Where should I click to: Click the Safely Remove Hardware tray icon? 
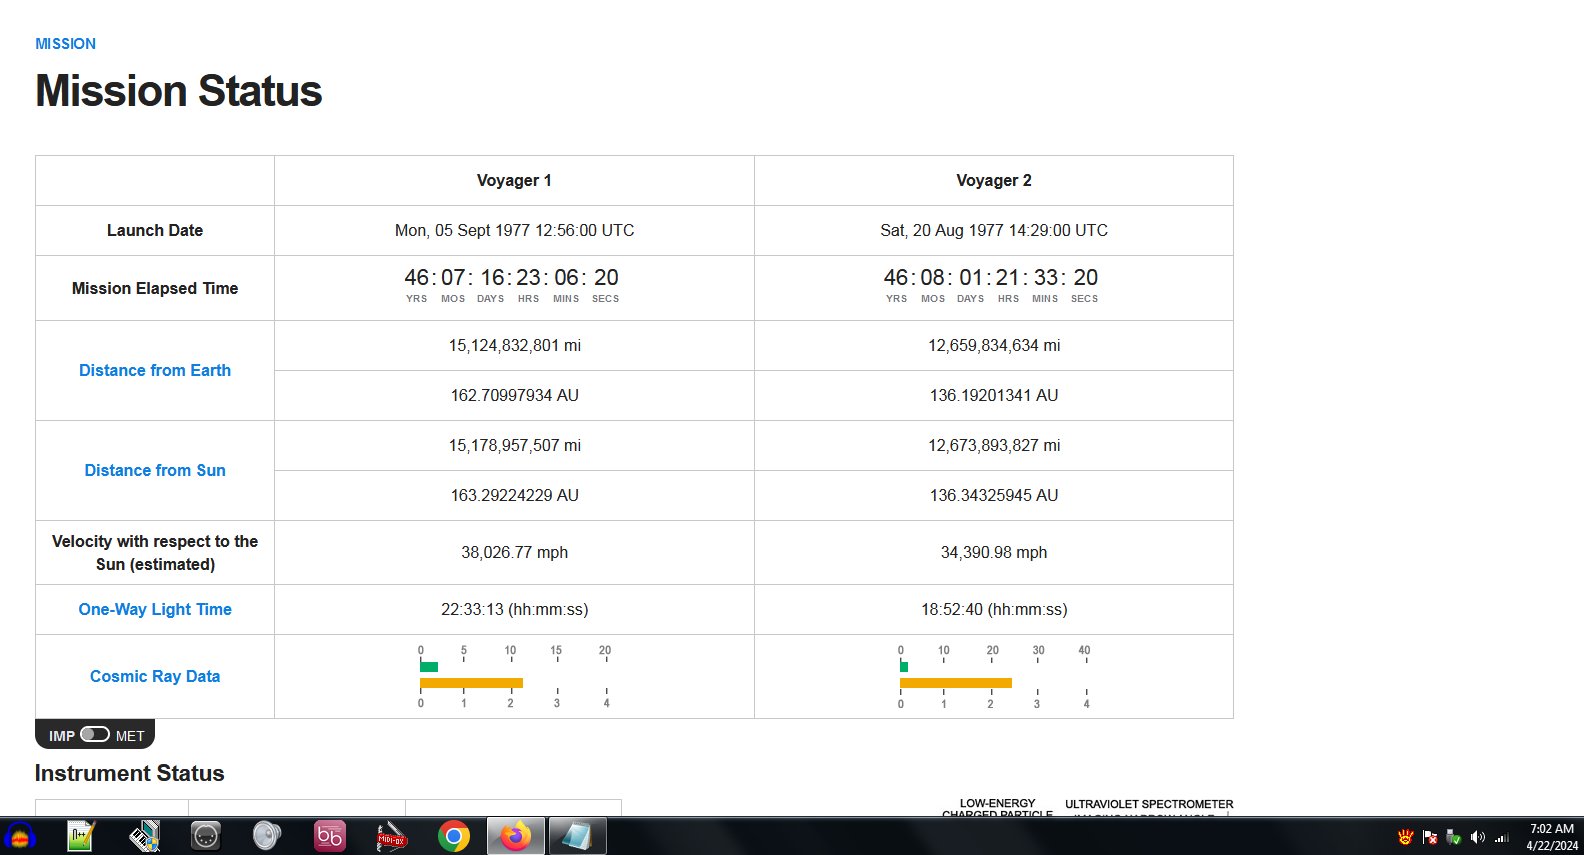(x=1453, y=837)
